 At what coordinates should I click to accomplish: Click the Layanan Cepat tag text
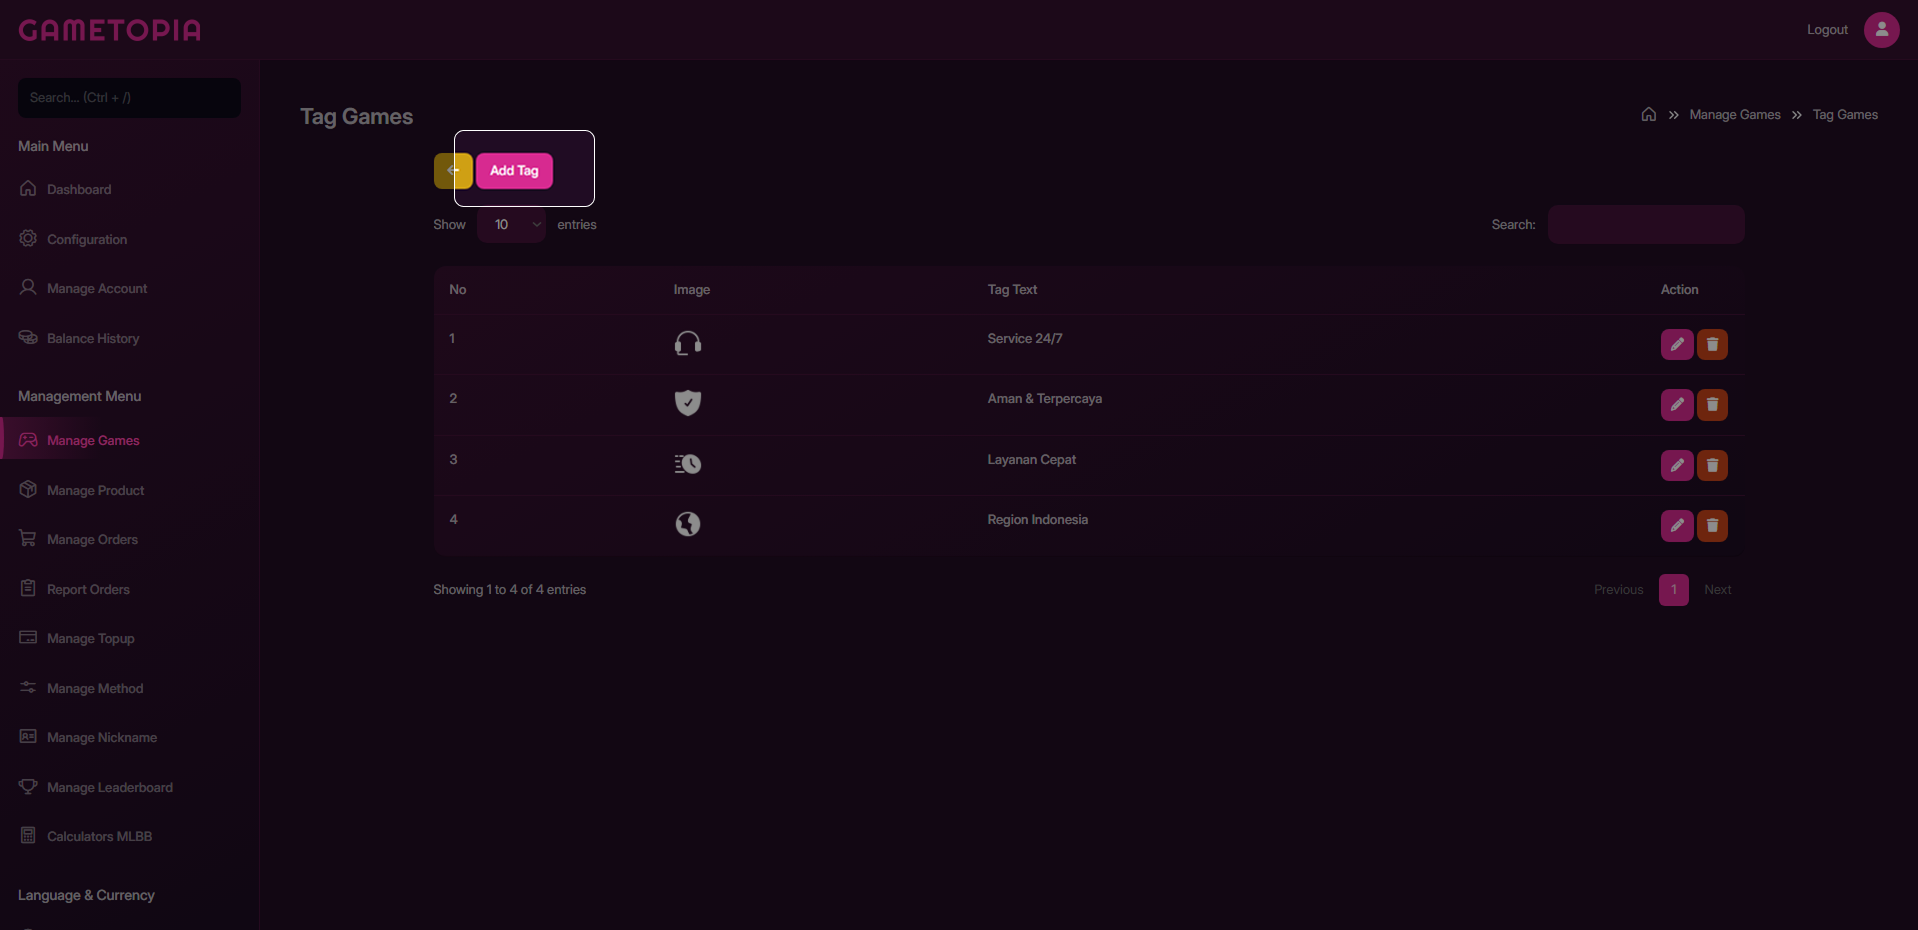(x=1032, y=460)
